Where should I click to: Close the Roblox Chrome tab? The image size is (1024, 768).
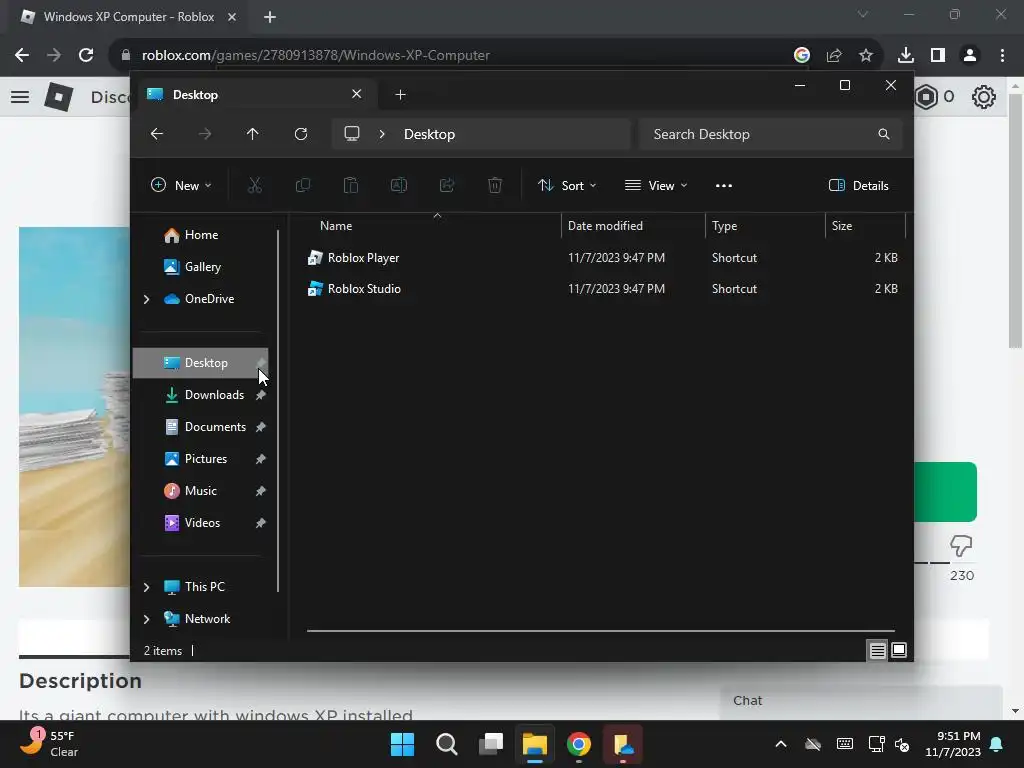tap(232, 17)
